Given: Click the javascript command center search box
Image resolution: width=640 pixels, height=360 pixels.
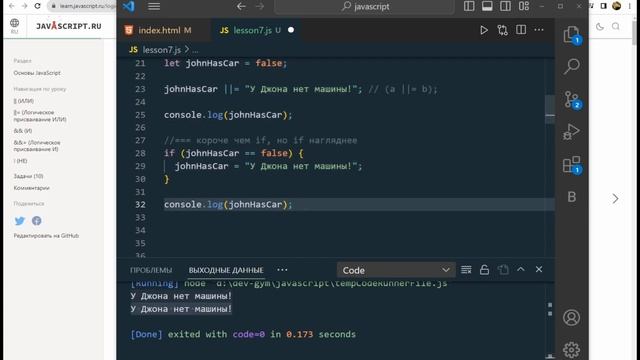Looking at the screenshot, I should (364, 7).
